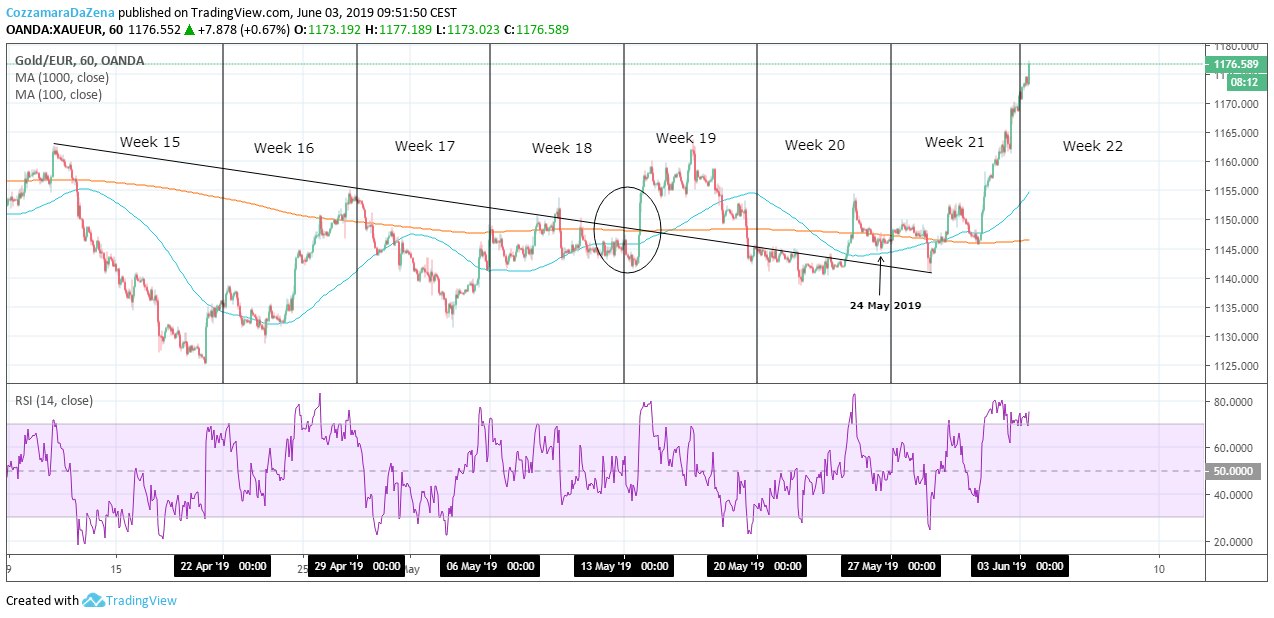
Task: Select the Week 21 text annotation
Action: [x=955, y=142]
